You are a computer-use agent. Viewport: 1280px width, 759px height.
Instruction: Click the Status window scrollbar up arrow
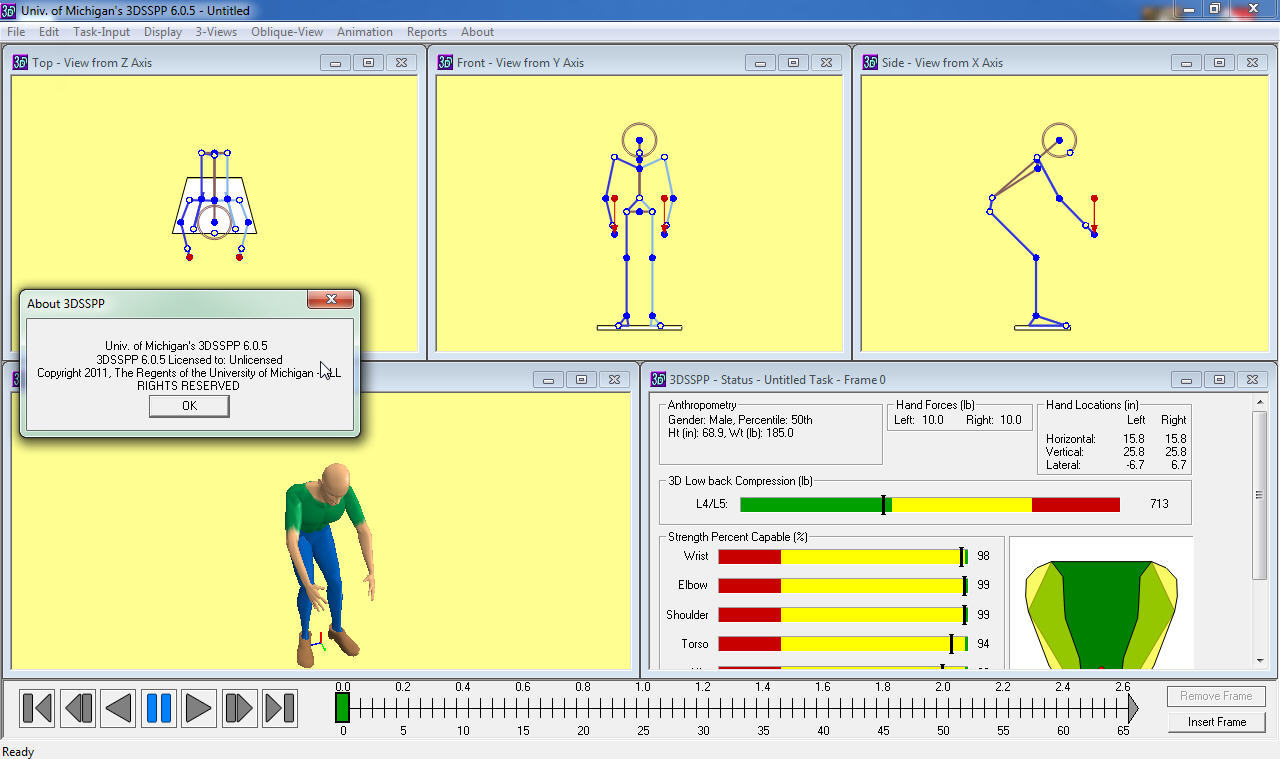click(x=1259, y=402)
